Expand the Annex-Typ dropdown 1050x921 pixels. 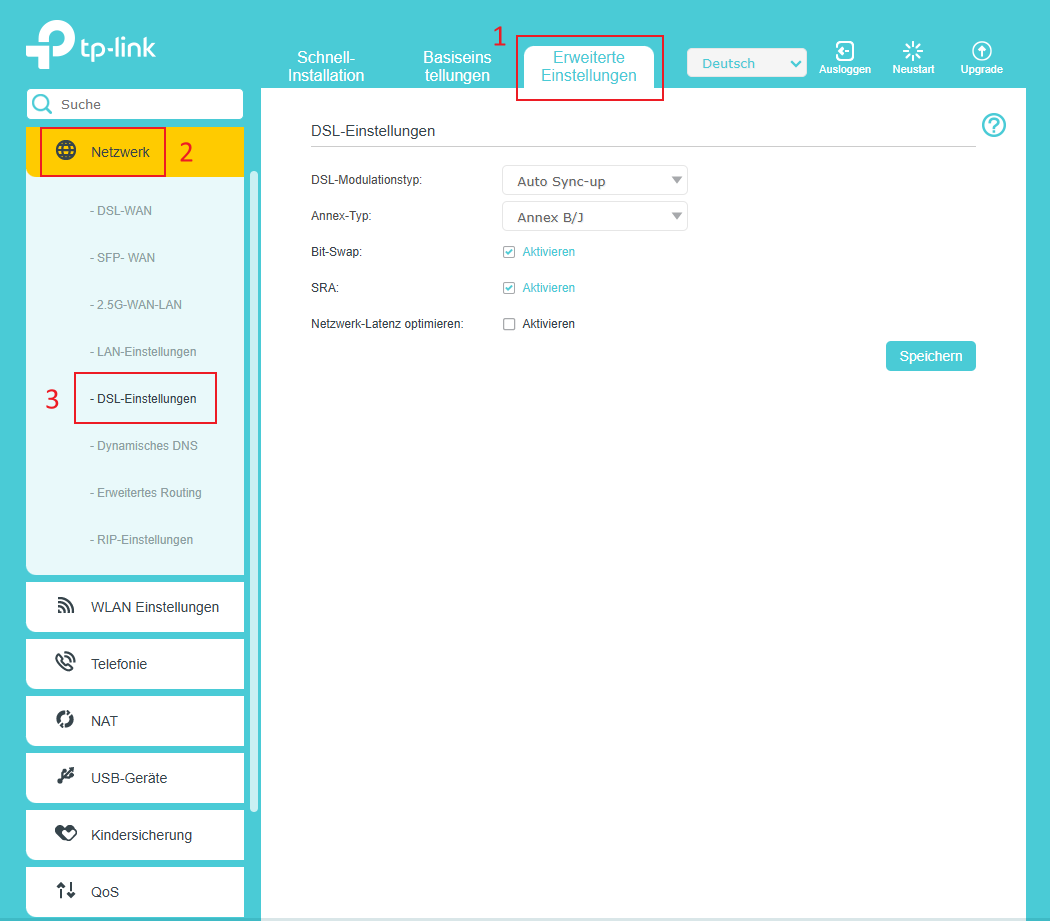pyautogui.click(x=594, y=217)
